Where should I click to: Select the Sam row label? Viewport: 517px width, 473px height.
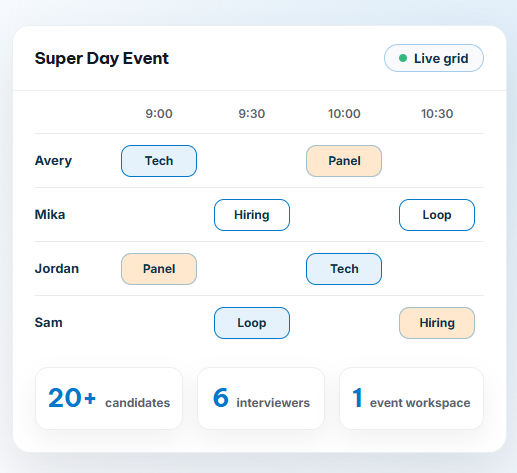tap(49, 323)
